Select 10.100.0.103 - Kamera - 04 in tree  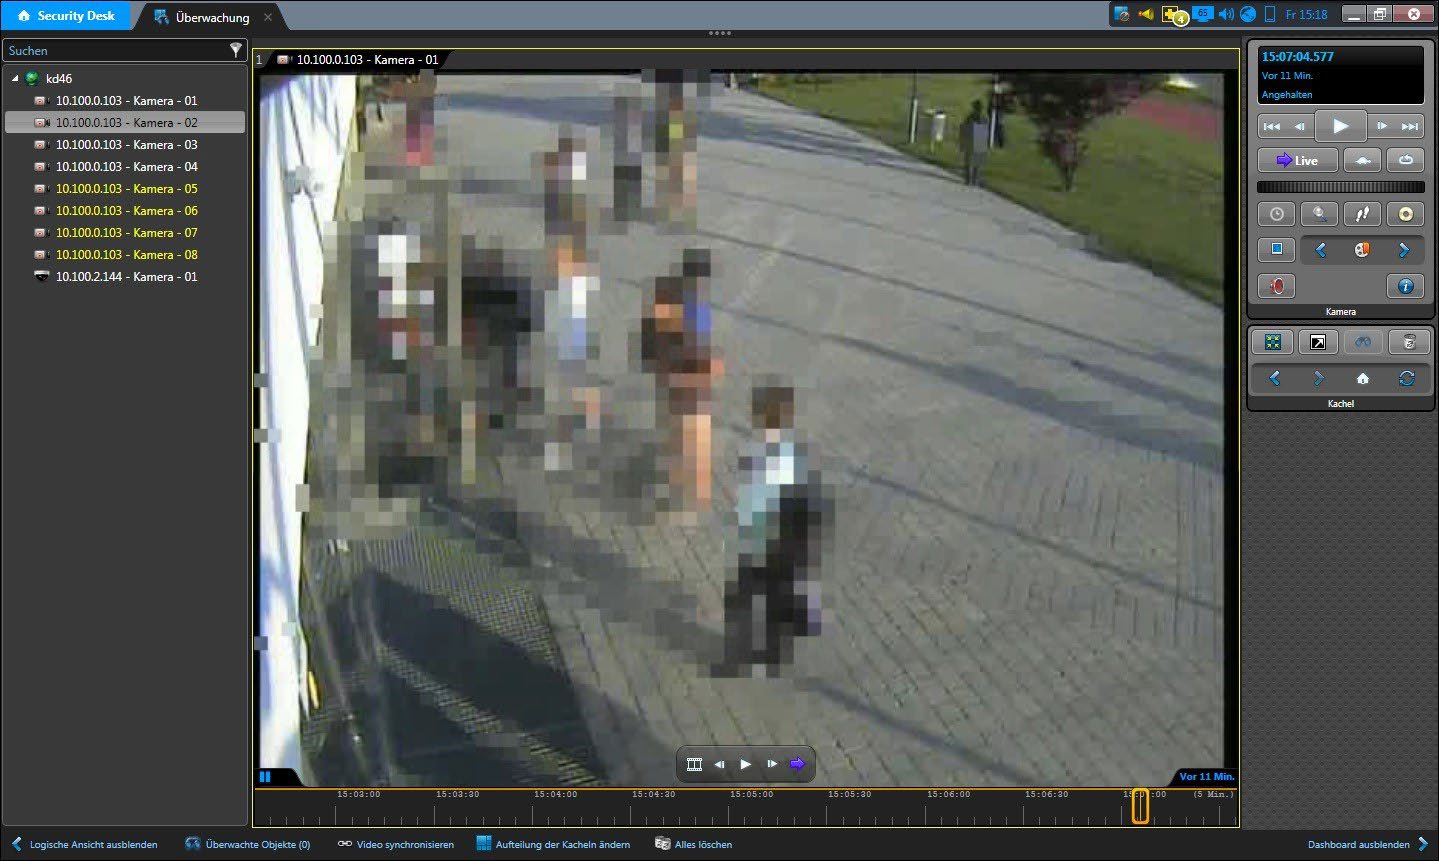[126, 167]
